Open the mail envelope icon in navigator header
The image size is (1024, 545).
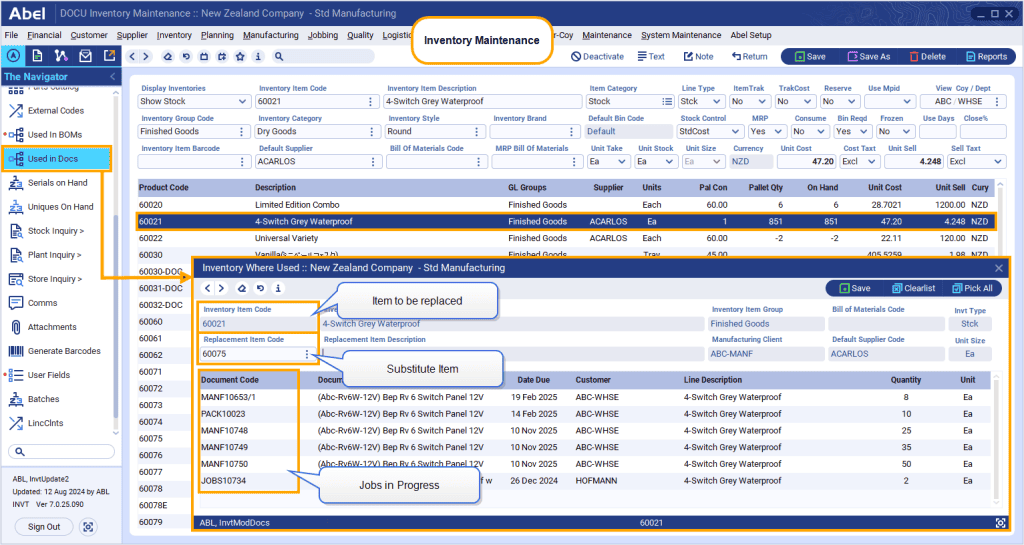tap(84, 56)
